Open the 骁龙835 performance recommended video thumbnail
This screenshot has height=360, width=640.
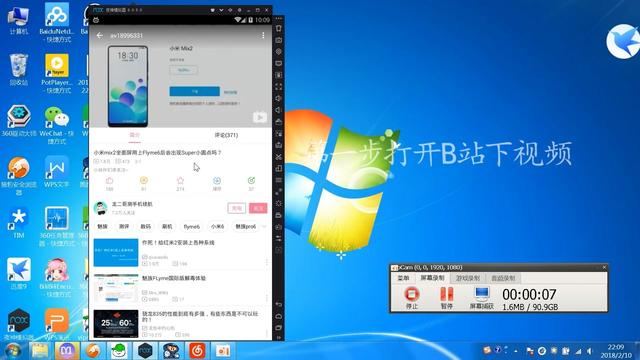coord(116,324)
